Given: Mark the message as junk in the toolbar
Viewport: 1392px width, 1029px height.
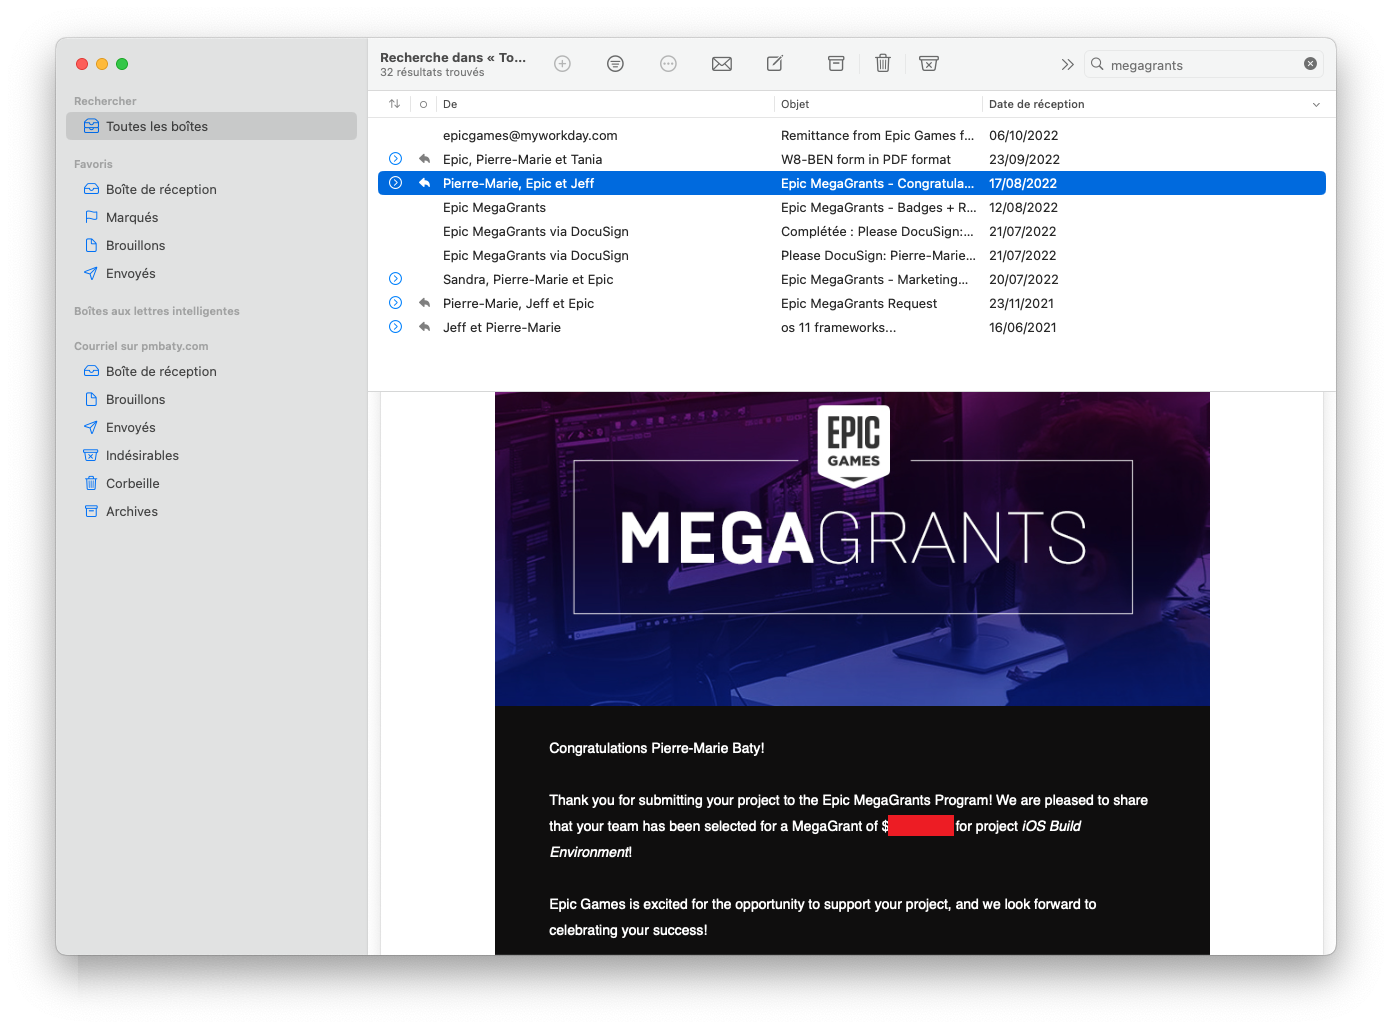Looking at the screenshot, I should [929, 64].
